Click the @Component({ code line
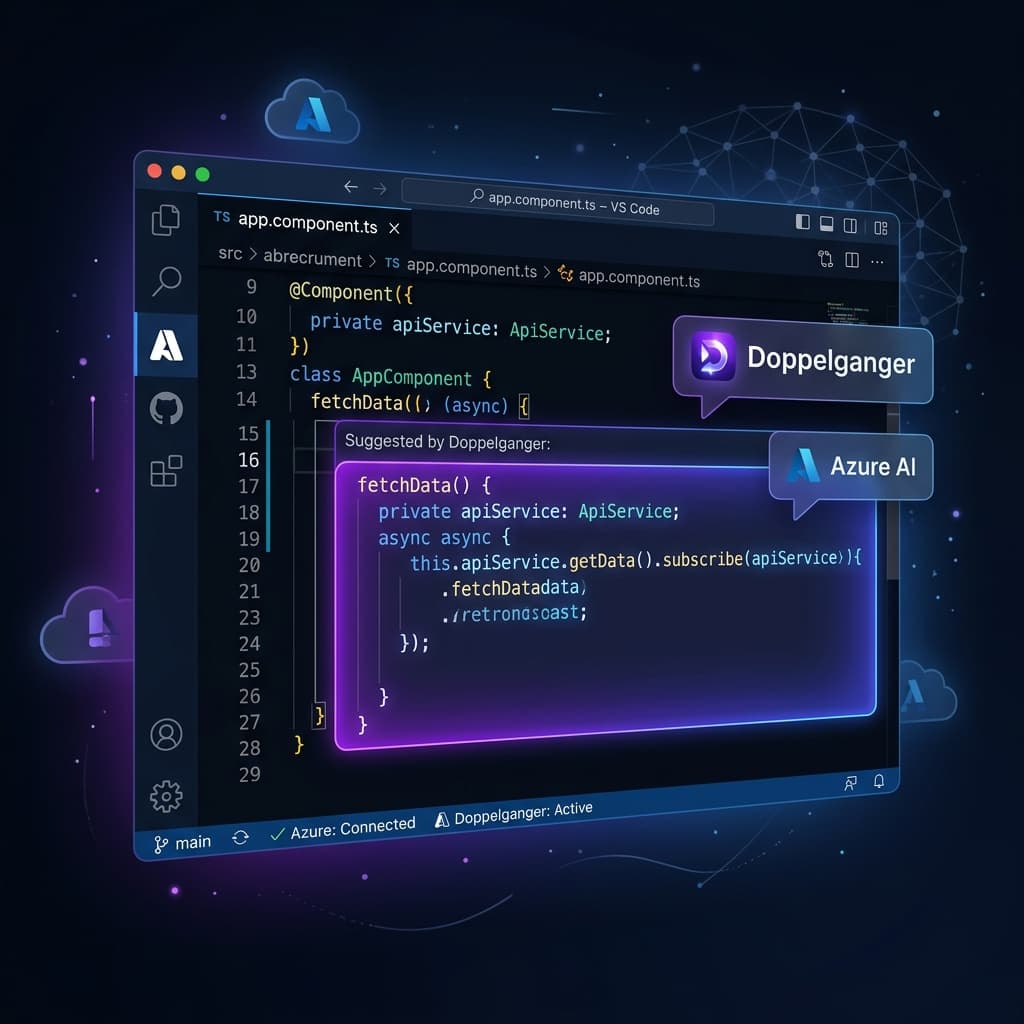The width and height of the screenshot is (1024, 1024). [351, 293]
